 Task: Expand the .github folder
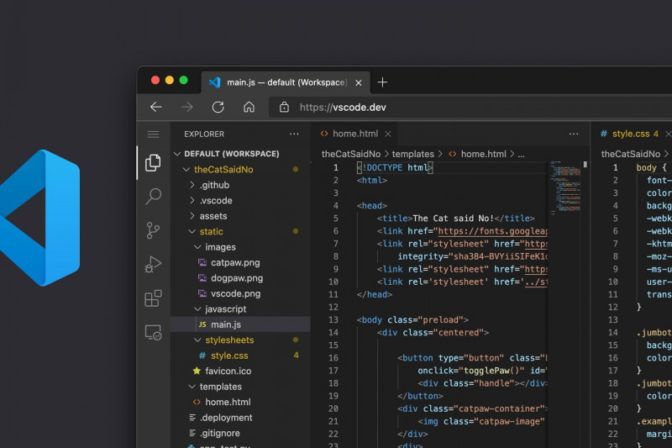[213, 185]
